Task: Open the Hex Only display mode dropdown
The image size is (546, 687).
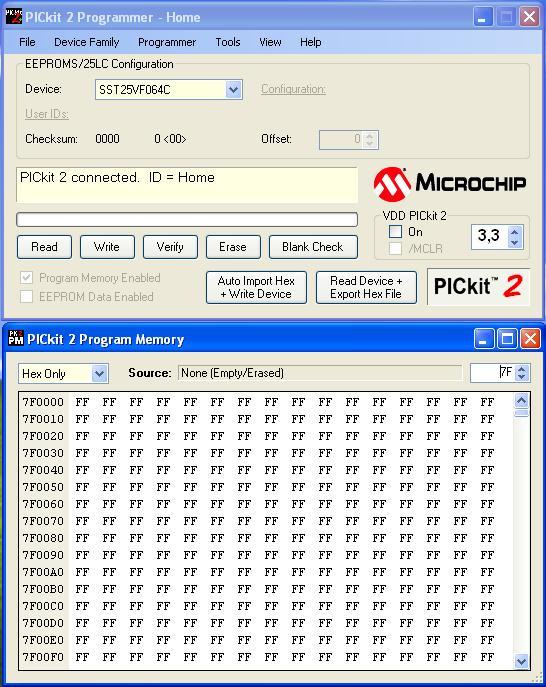Action: point(99,374)
